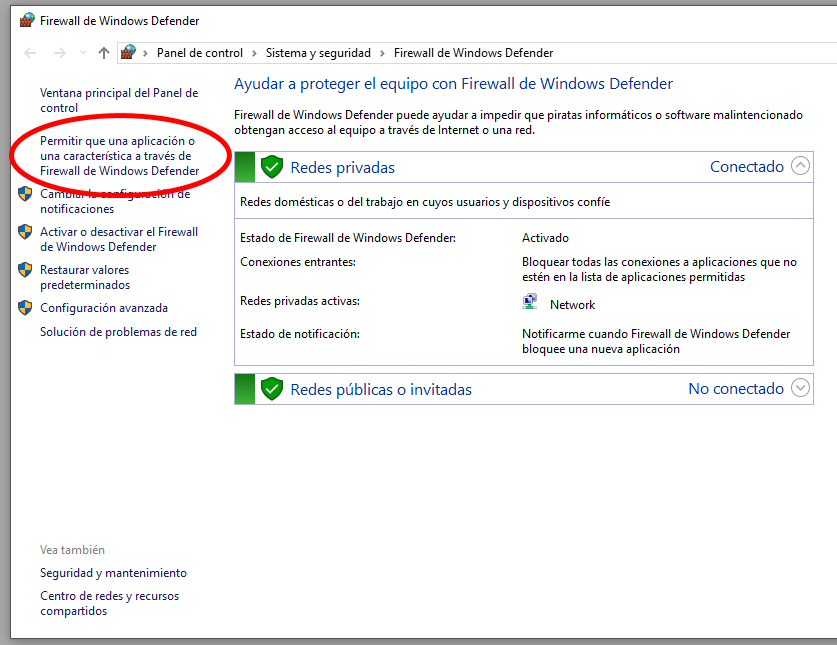Screen dimensions: 837x645
Task: Go to Ventana principal del Panel de control
Action: click(x=119, y=100)
